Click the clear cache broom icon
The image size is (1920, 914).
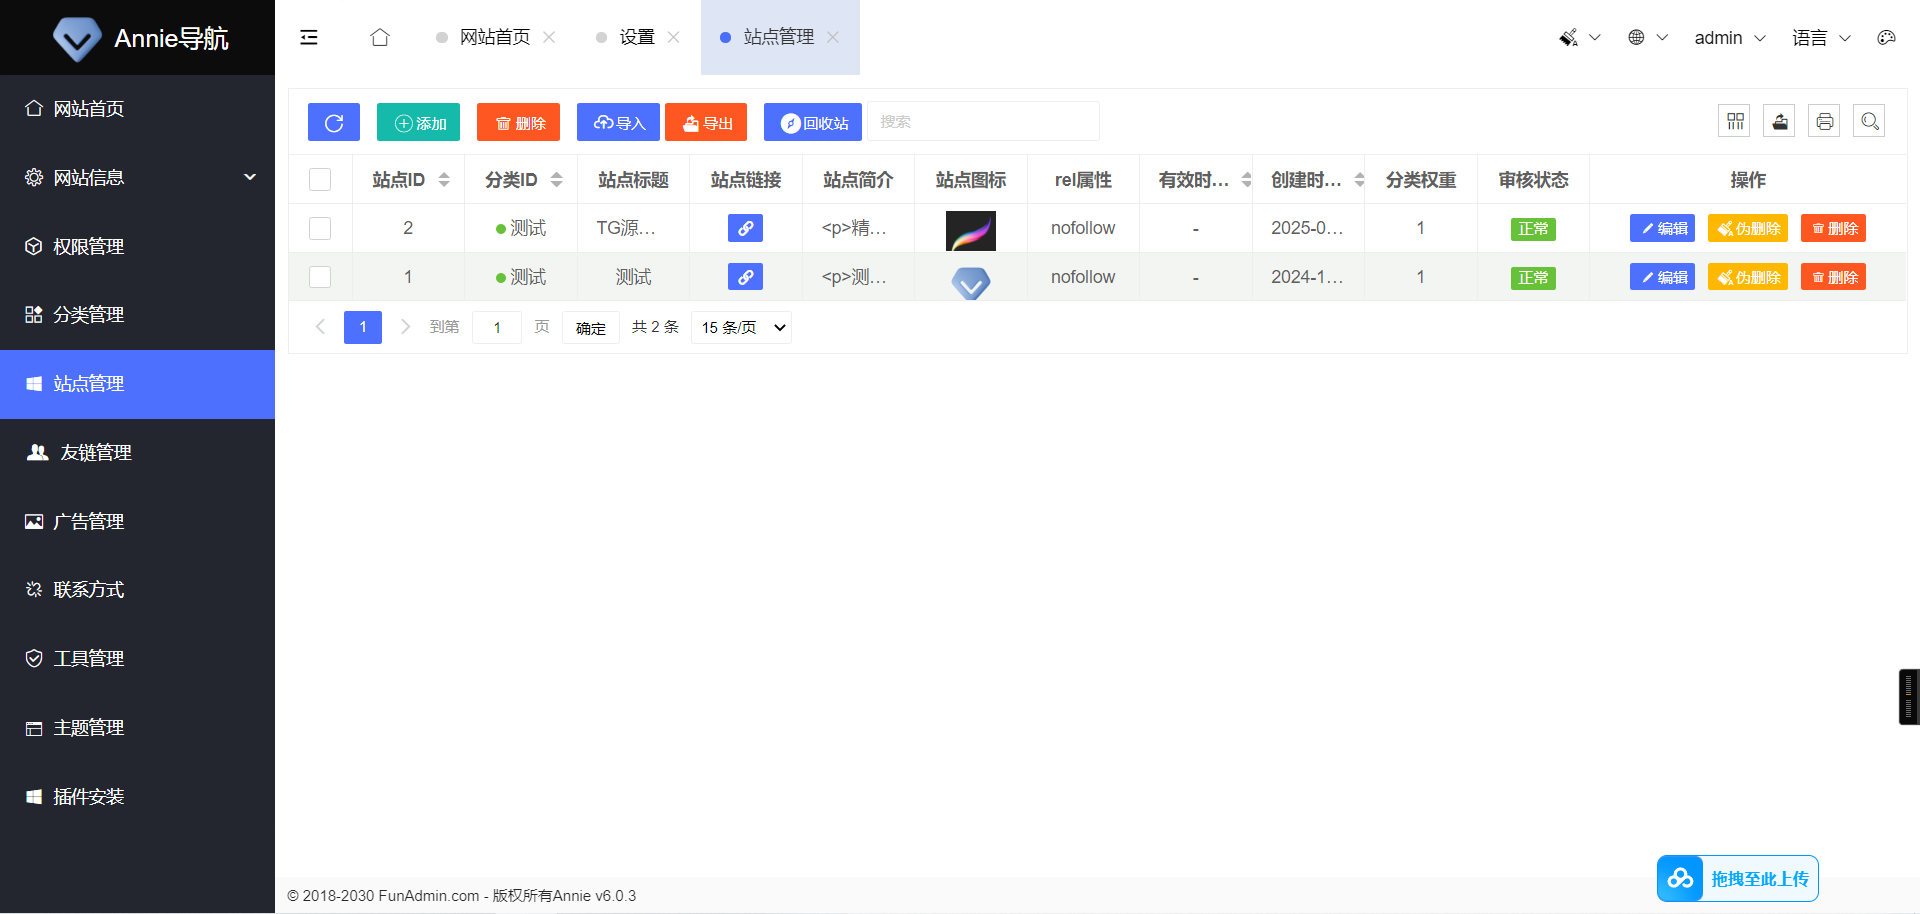point(1568,37)
